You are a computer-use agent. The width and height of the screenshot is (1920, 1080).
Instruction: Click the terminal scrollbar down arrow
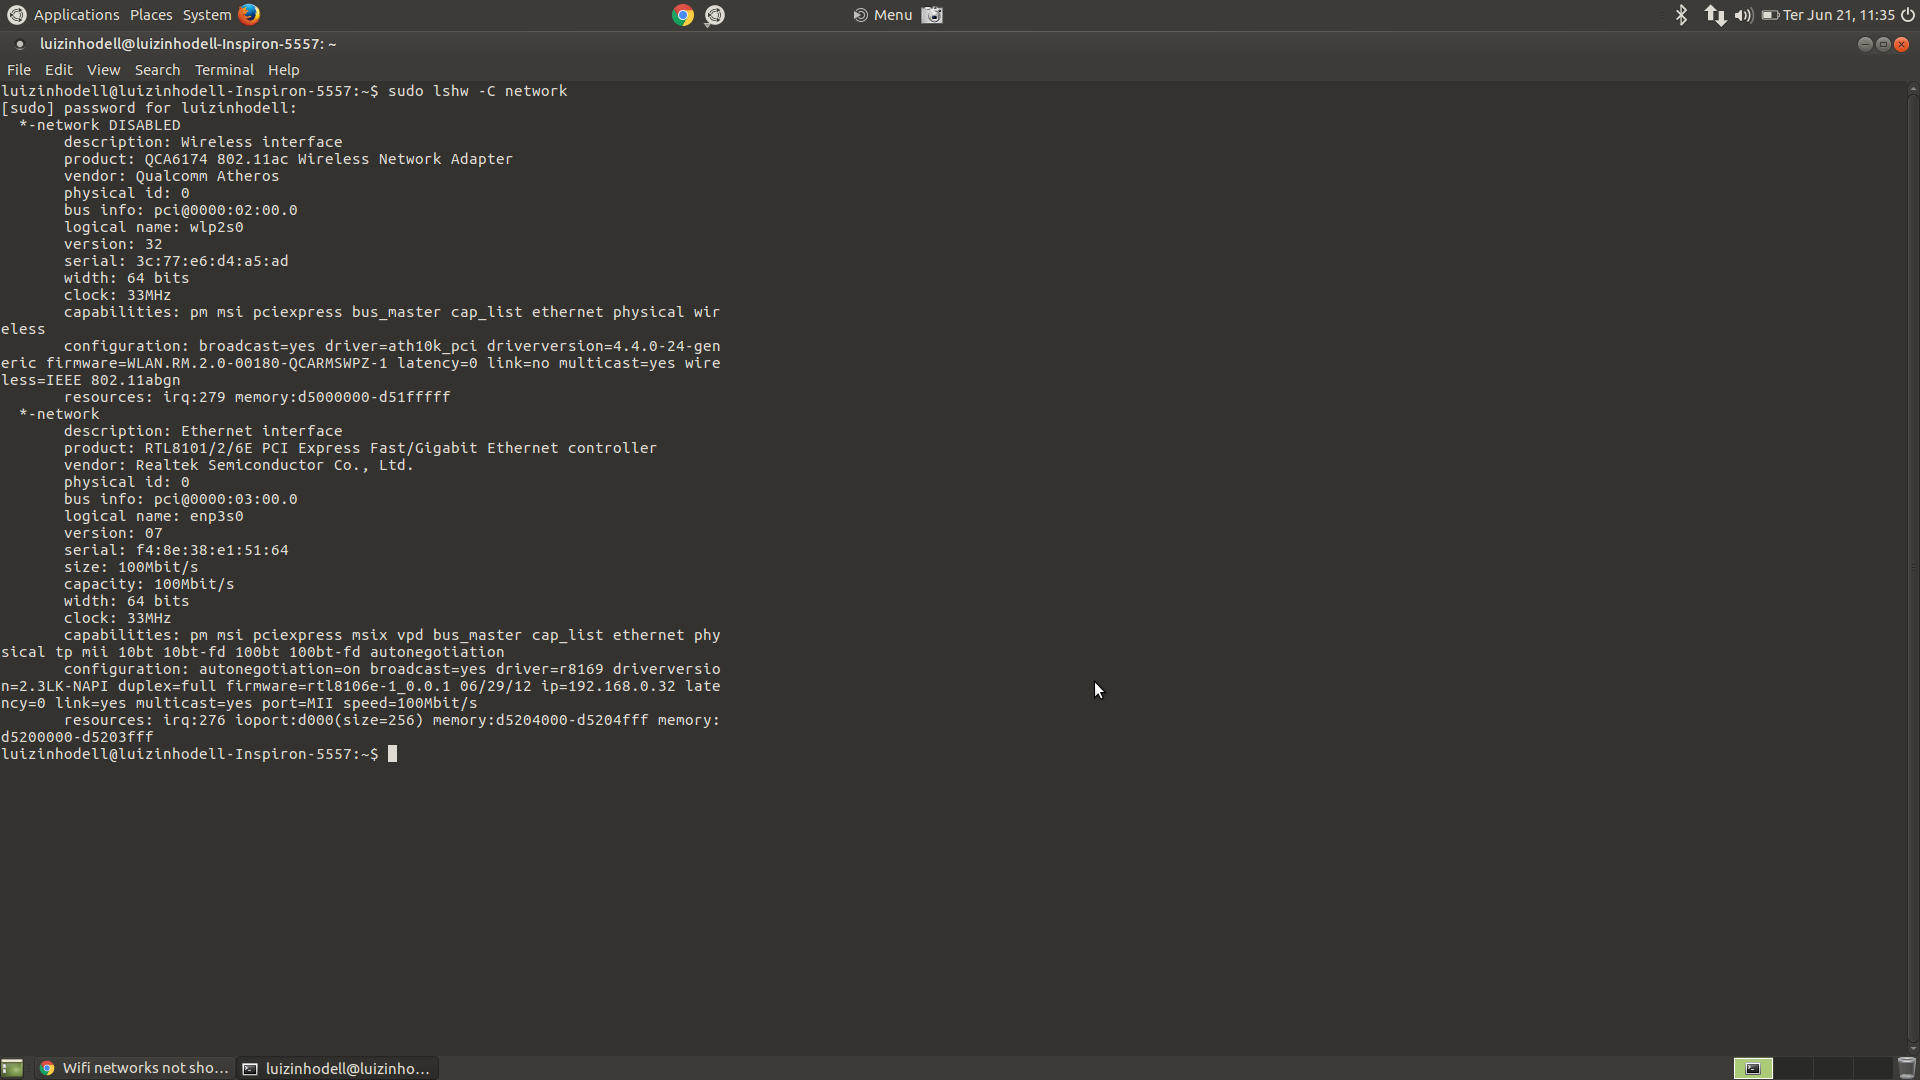[x=1913, y=1048]
